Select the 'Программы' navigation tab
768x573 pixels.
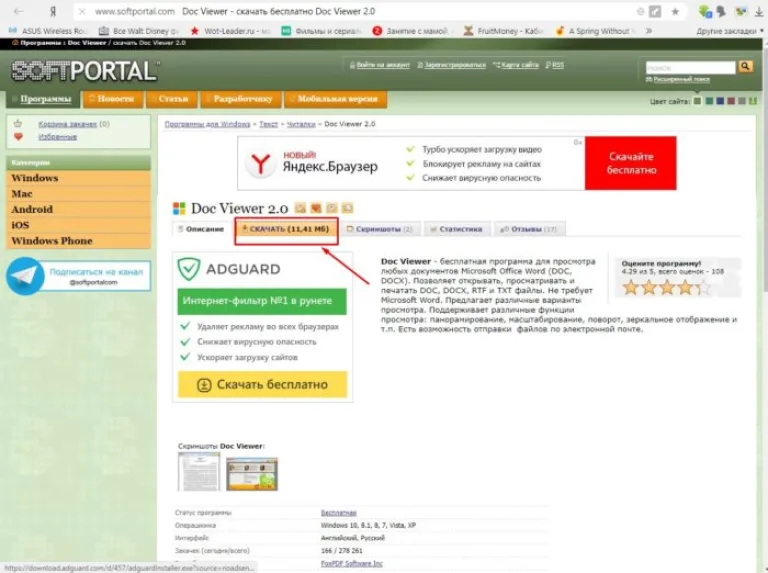43,99
